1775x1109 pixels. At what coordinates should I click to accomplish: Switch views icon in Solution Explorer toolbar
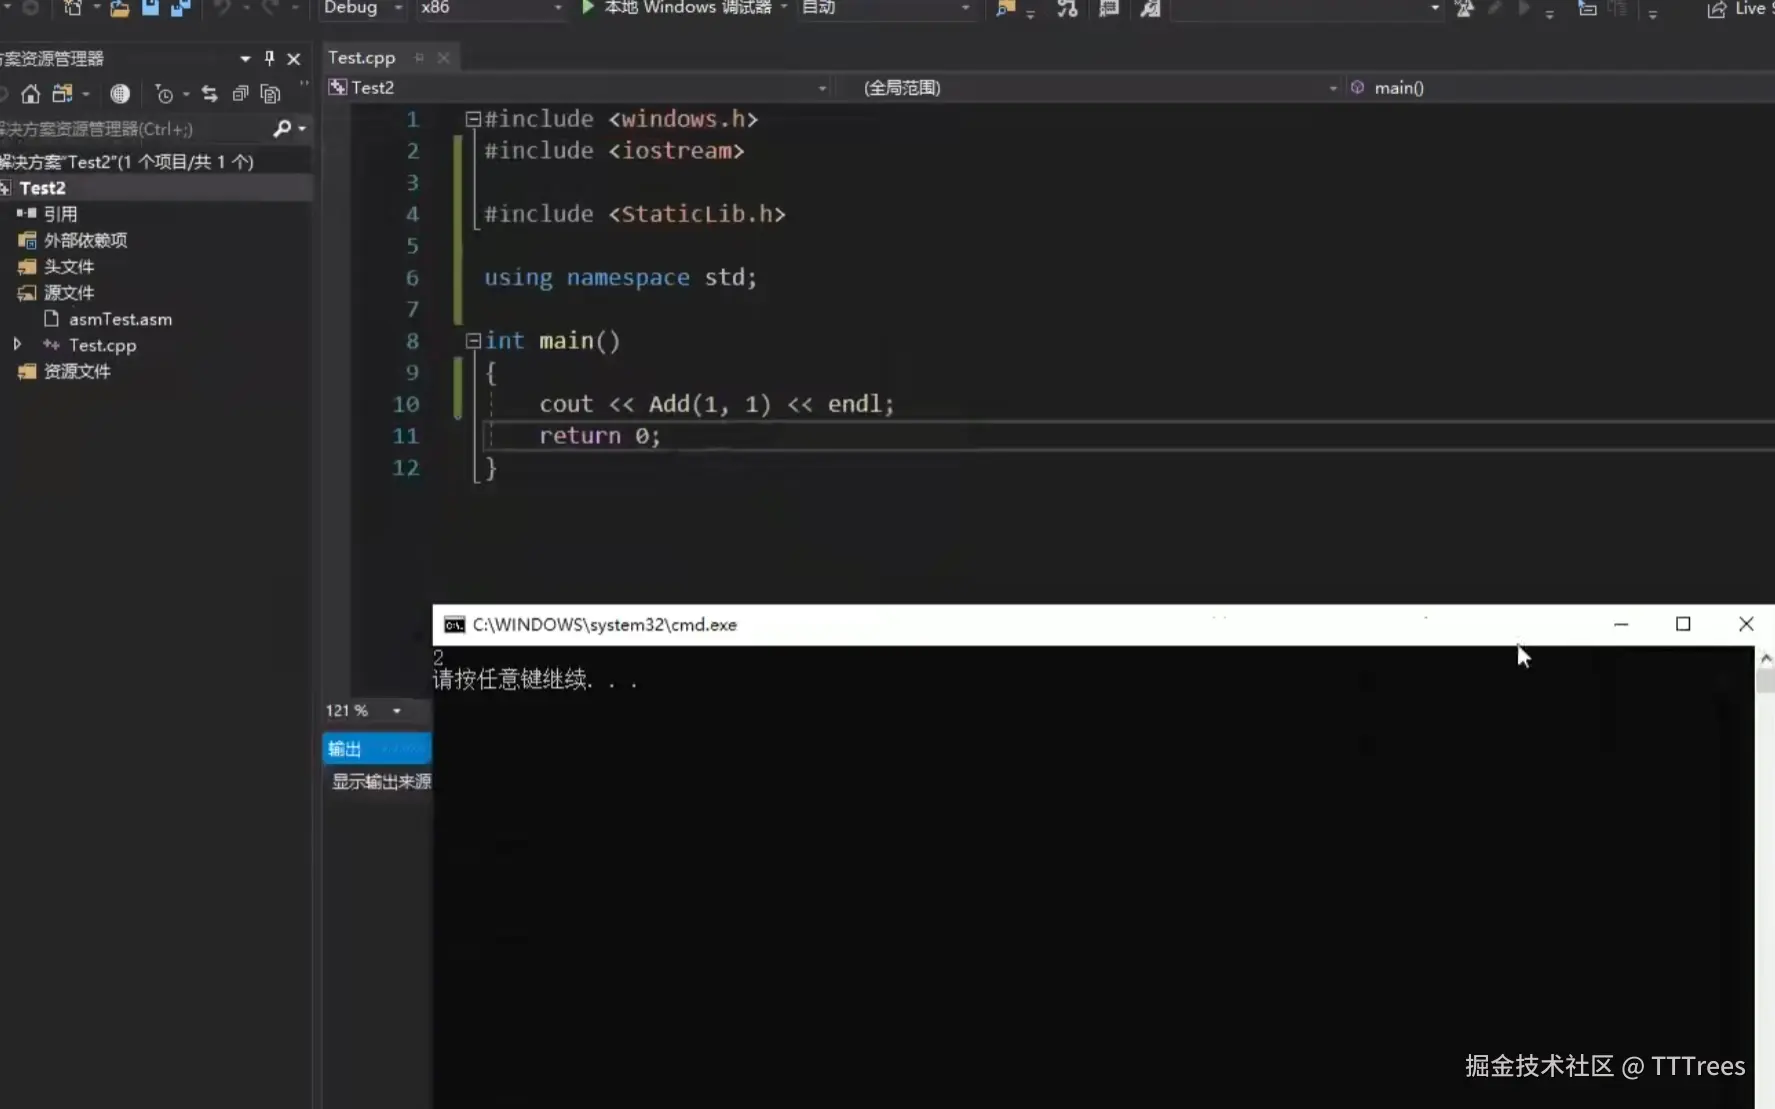pos(63,94)
